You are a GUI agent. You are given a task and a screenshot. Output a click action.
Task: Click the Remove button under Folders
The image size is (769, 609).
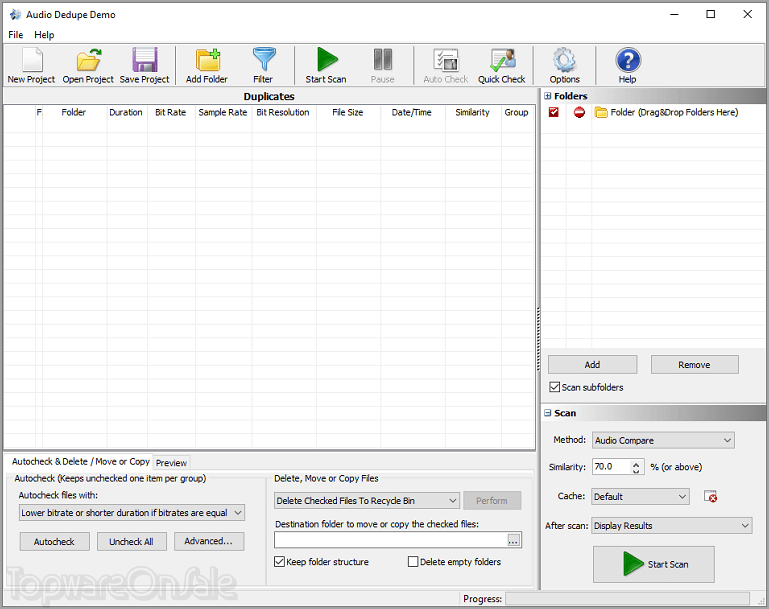[x=694, y=365]
